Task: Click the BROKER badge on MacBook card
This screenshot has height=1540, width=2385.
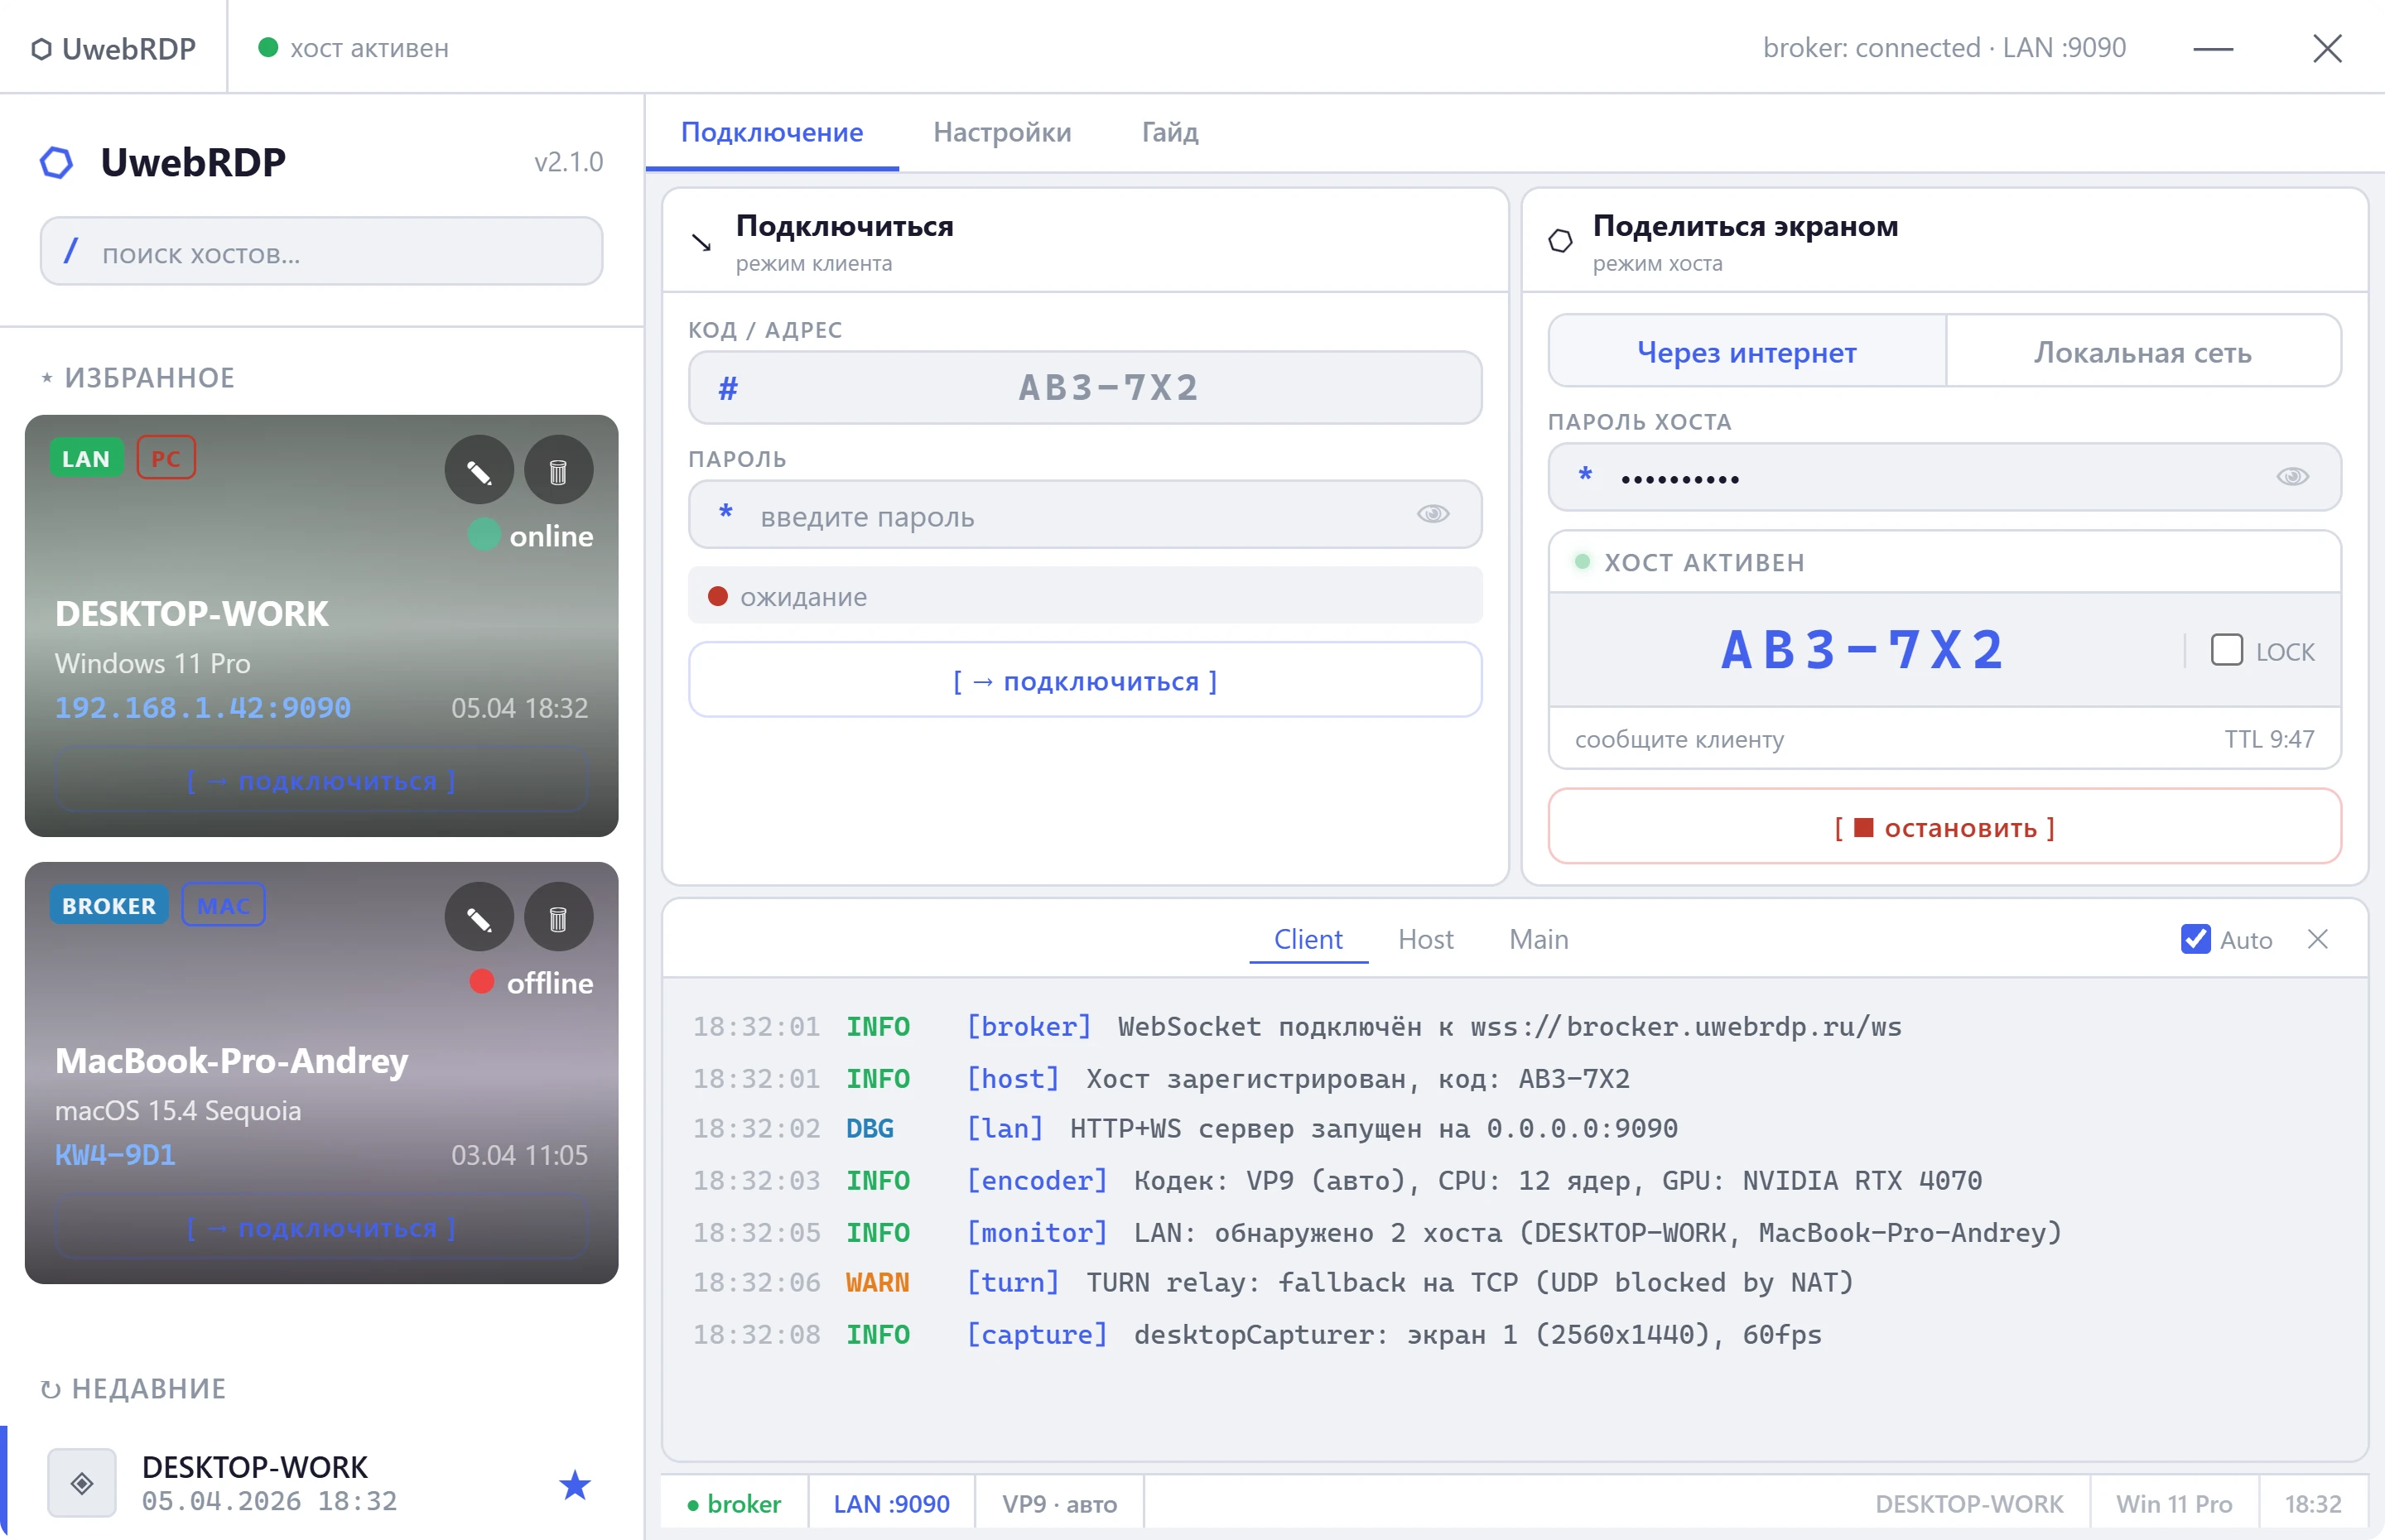Action: [x=109, y=905]
